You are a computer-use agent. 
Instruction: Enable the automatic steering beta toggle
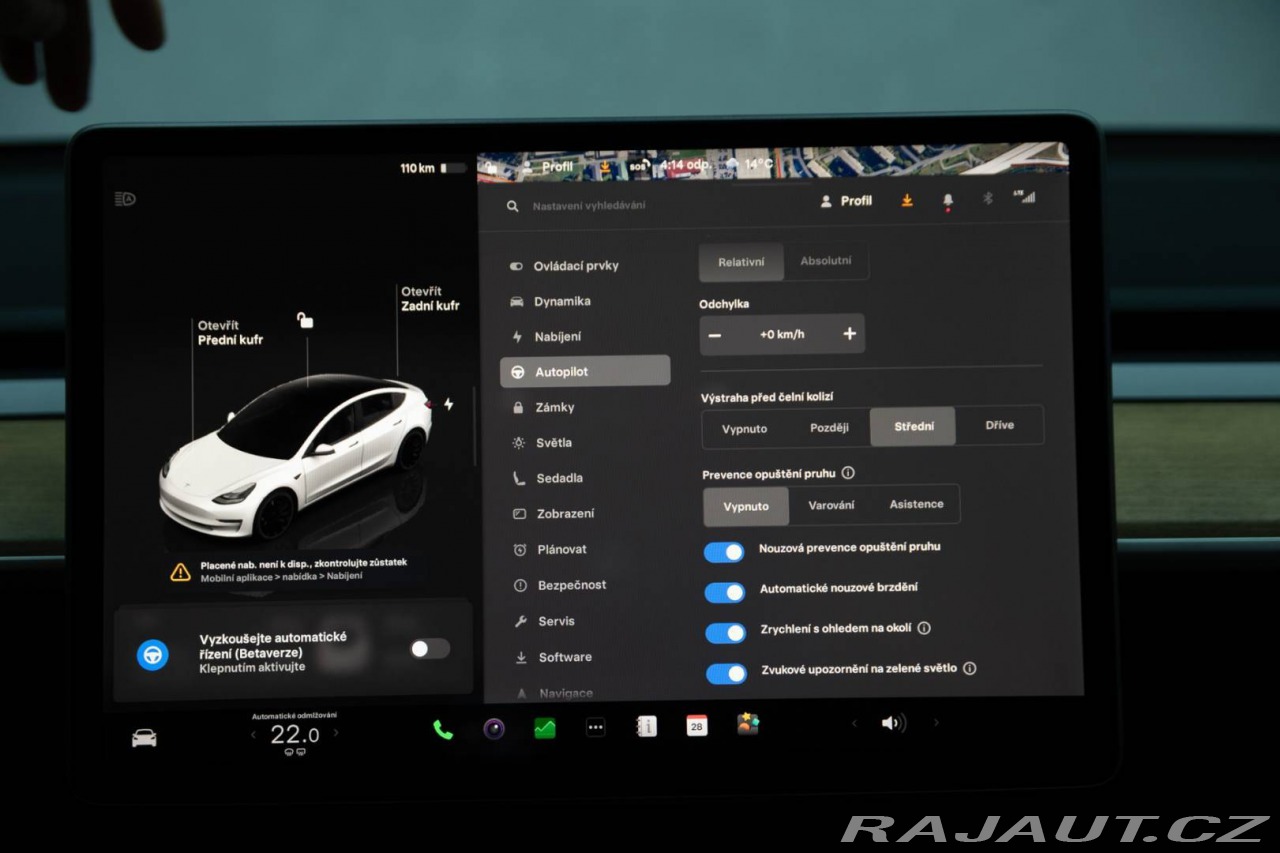430,649
